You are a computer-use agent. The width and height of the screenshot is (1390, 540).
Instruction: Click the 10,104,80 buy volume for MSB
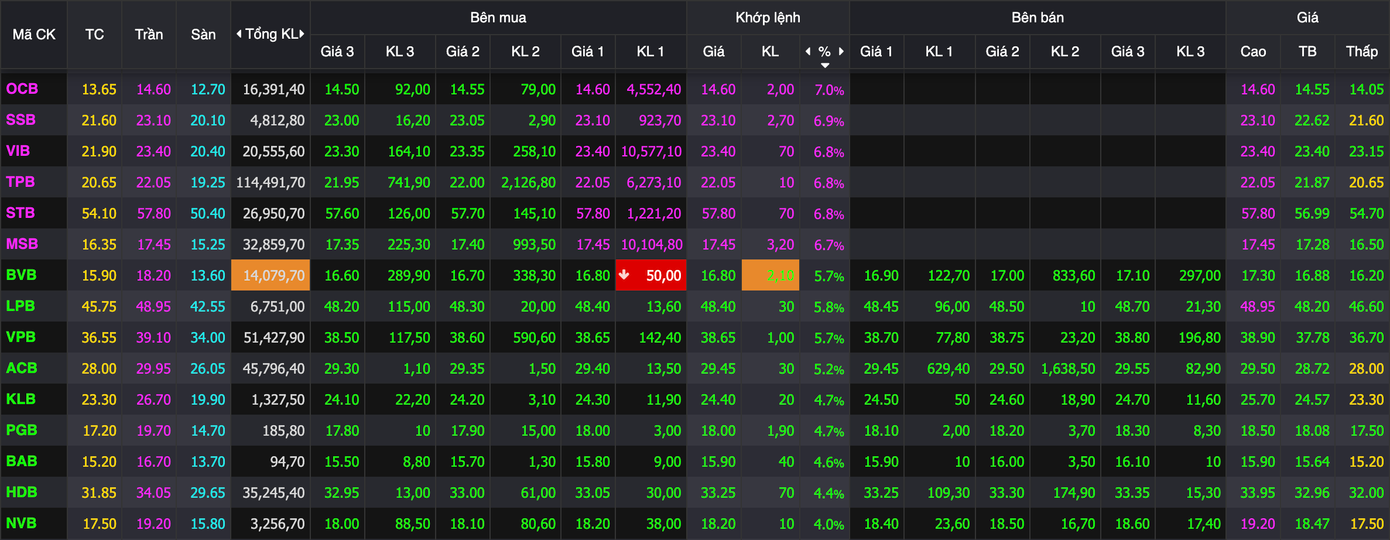(652, 244)
